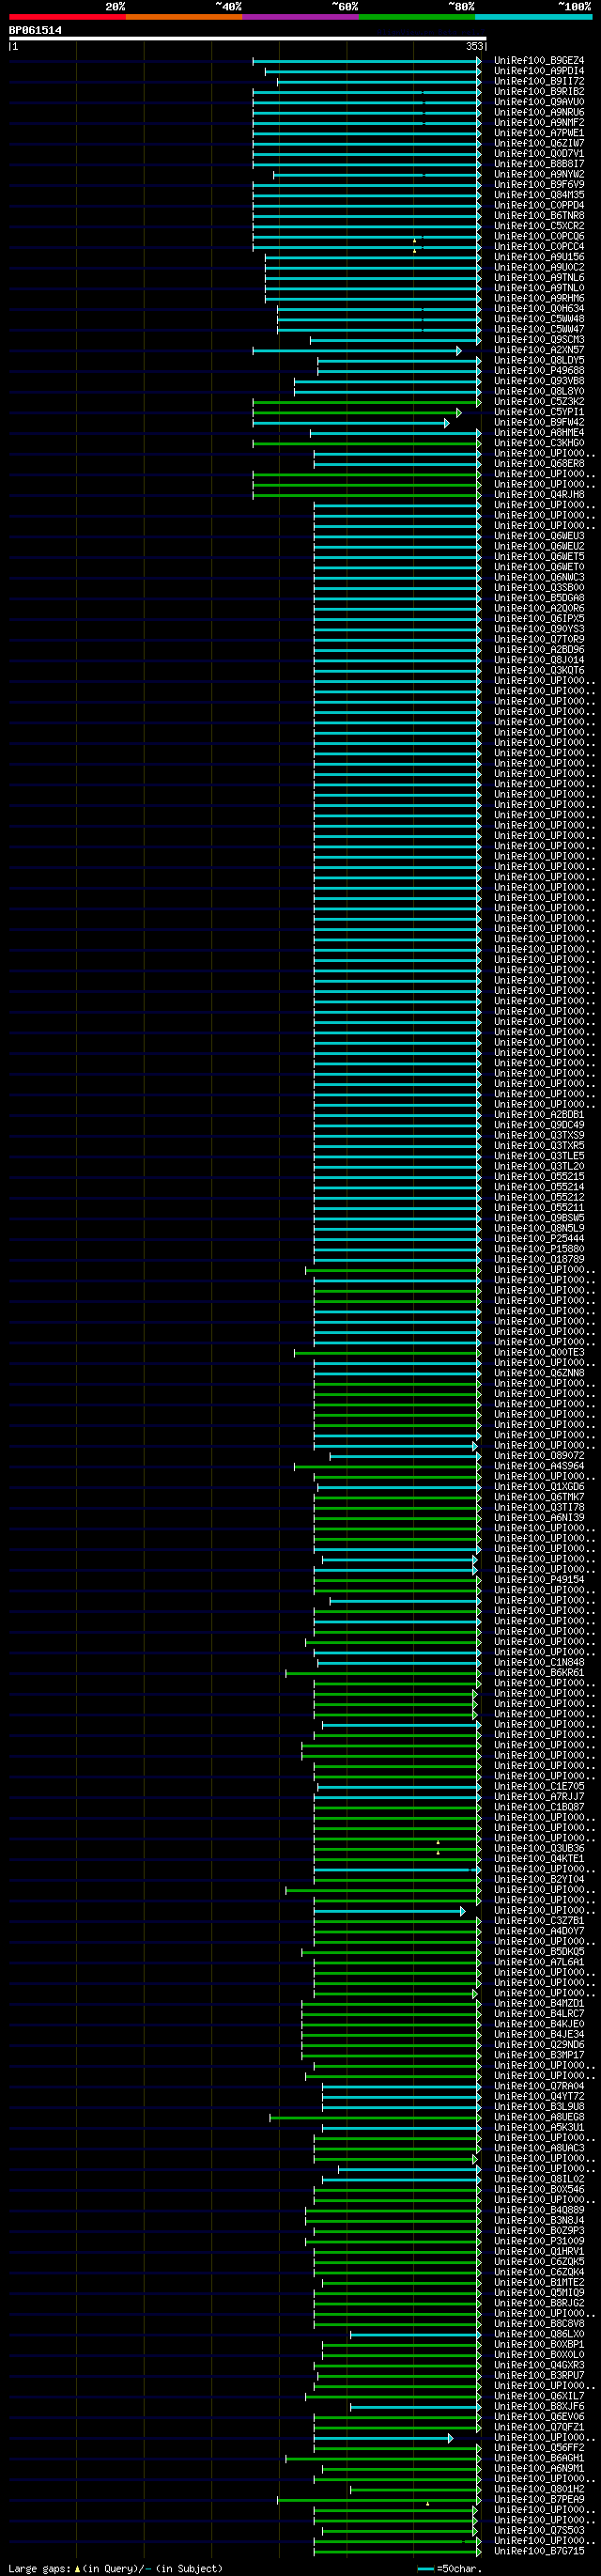Click the white query sequence bar
Image resolution: width=601 pixels, height=2576 pixels.
point(247,39)
